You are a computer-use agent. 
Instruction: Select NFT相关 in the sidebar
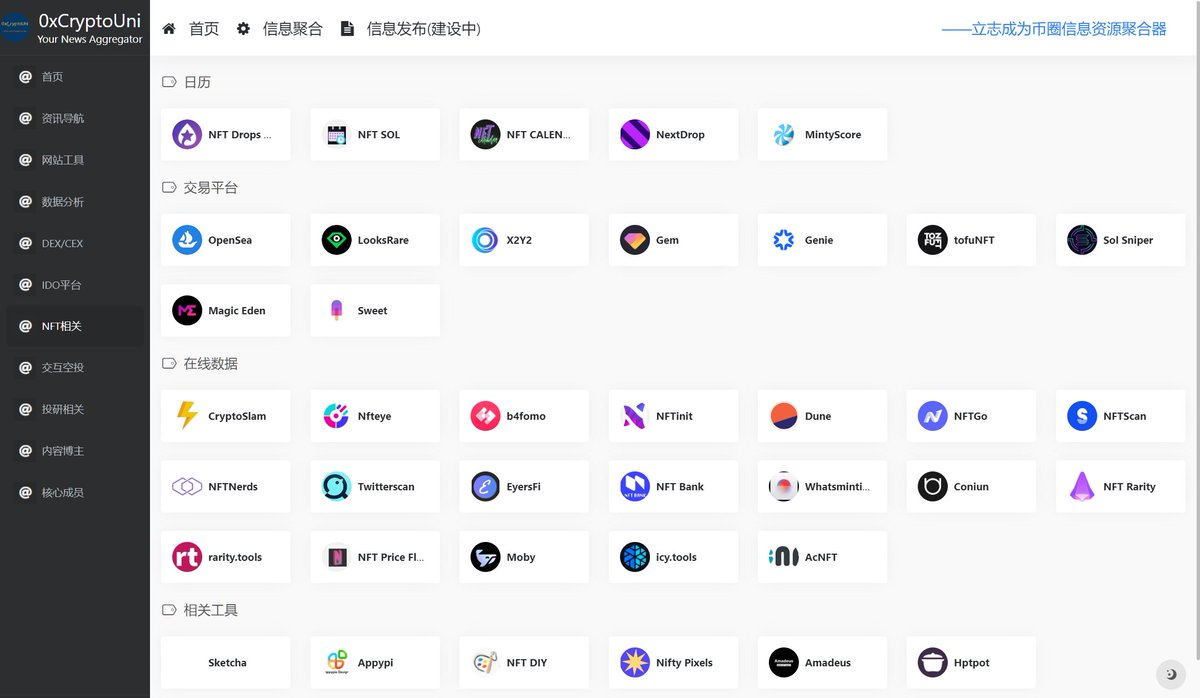pos(75,326)
